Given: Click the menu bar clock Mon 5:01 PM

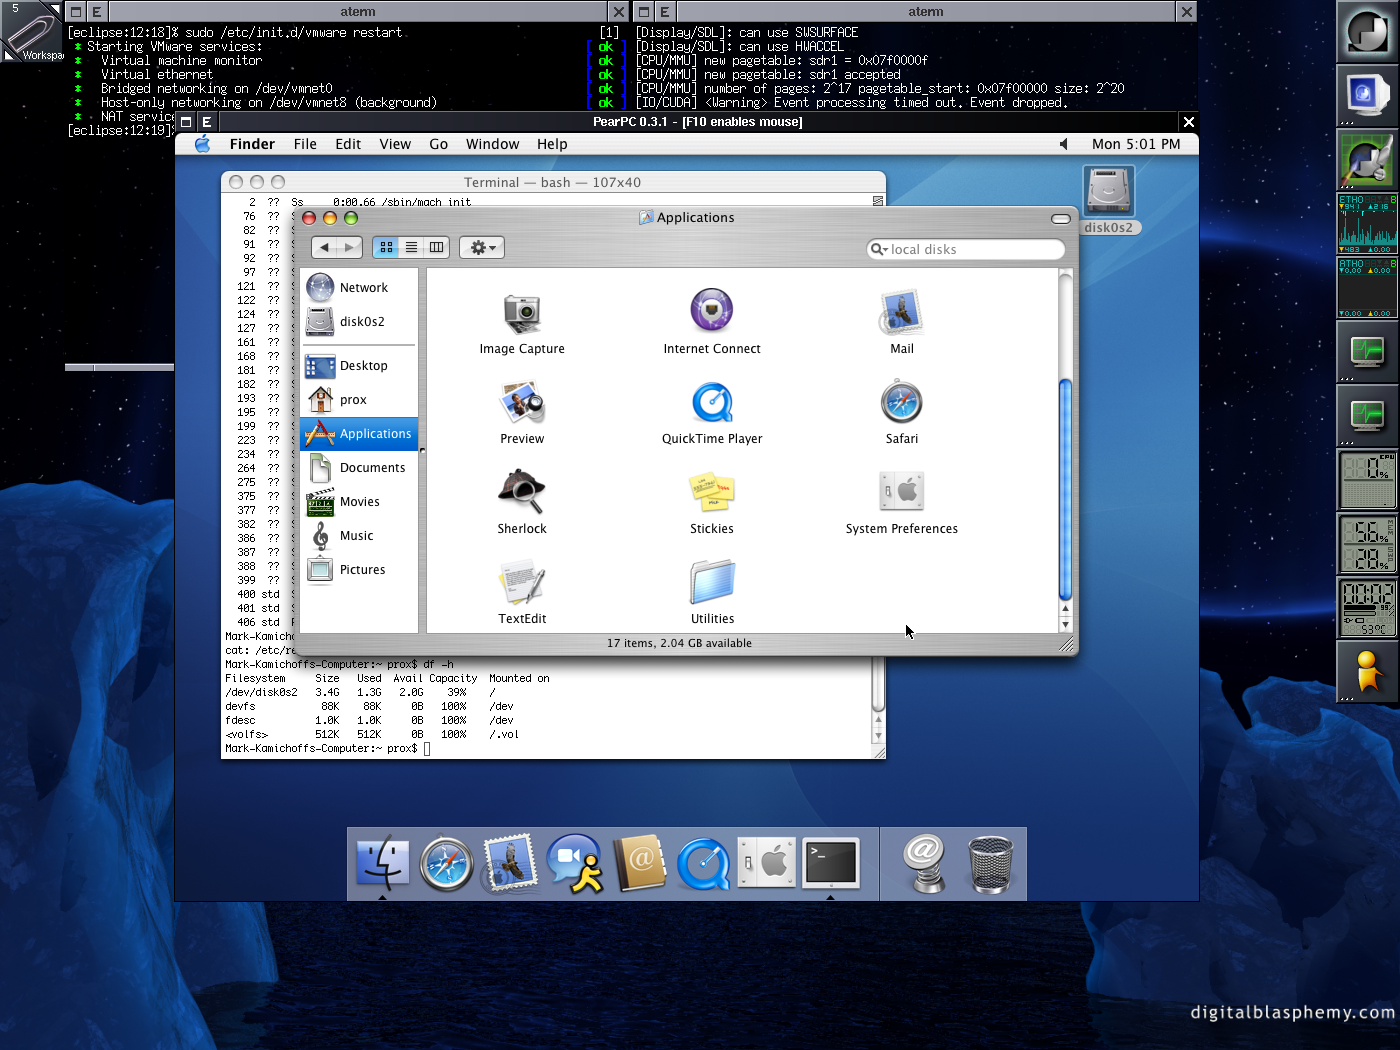Looking at the screenshot, I should pos(1136,144).
